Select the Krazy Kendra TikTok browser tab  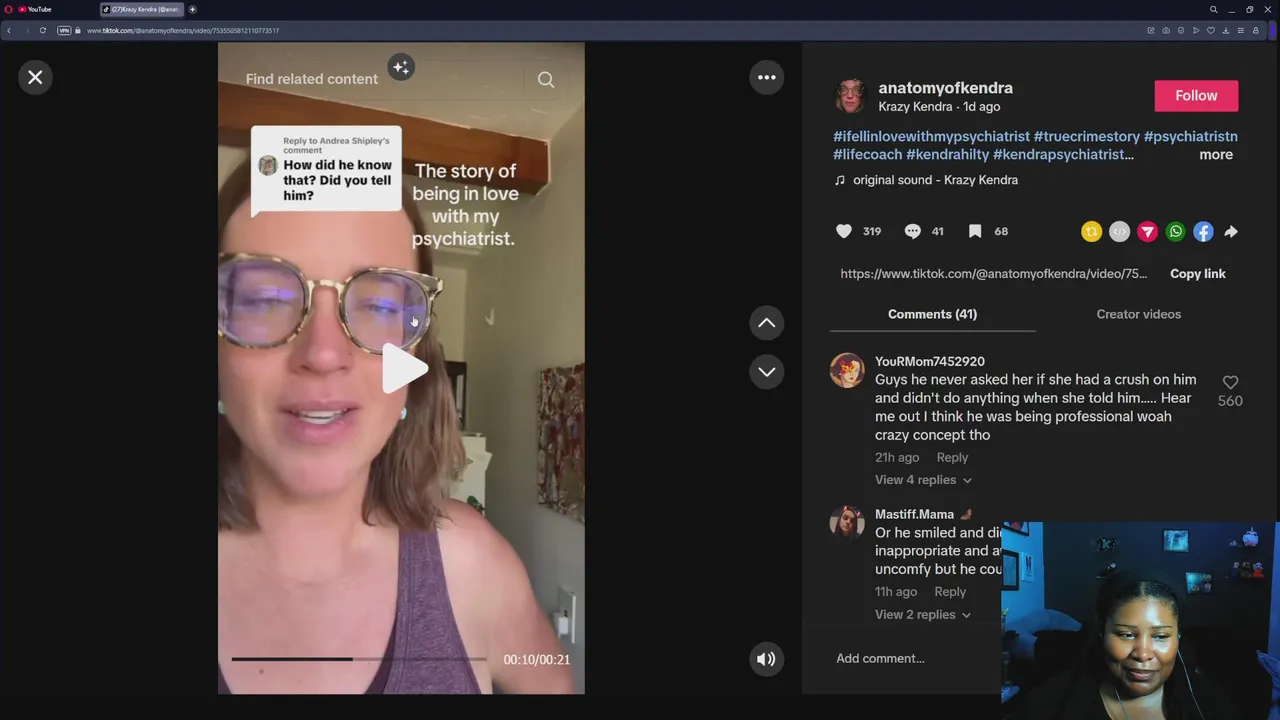click(142, 9)
